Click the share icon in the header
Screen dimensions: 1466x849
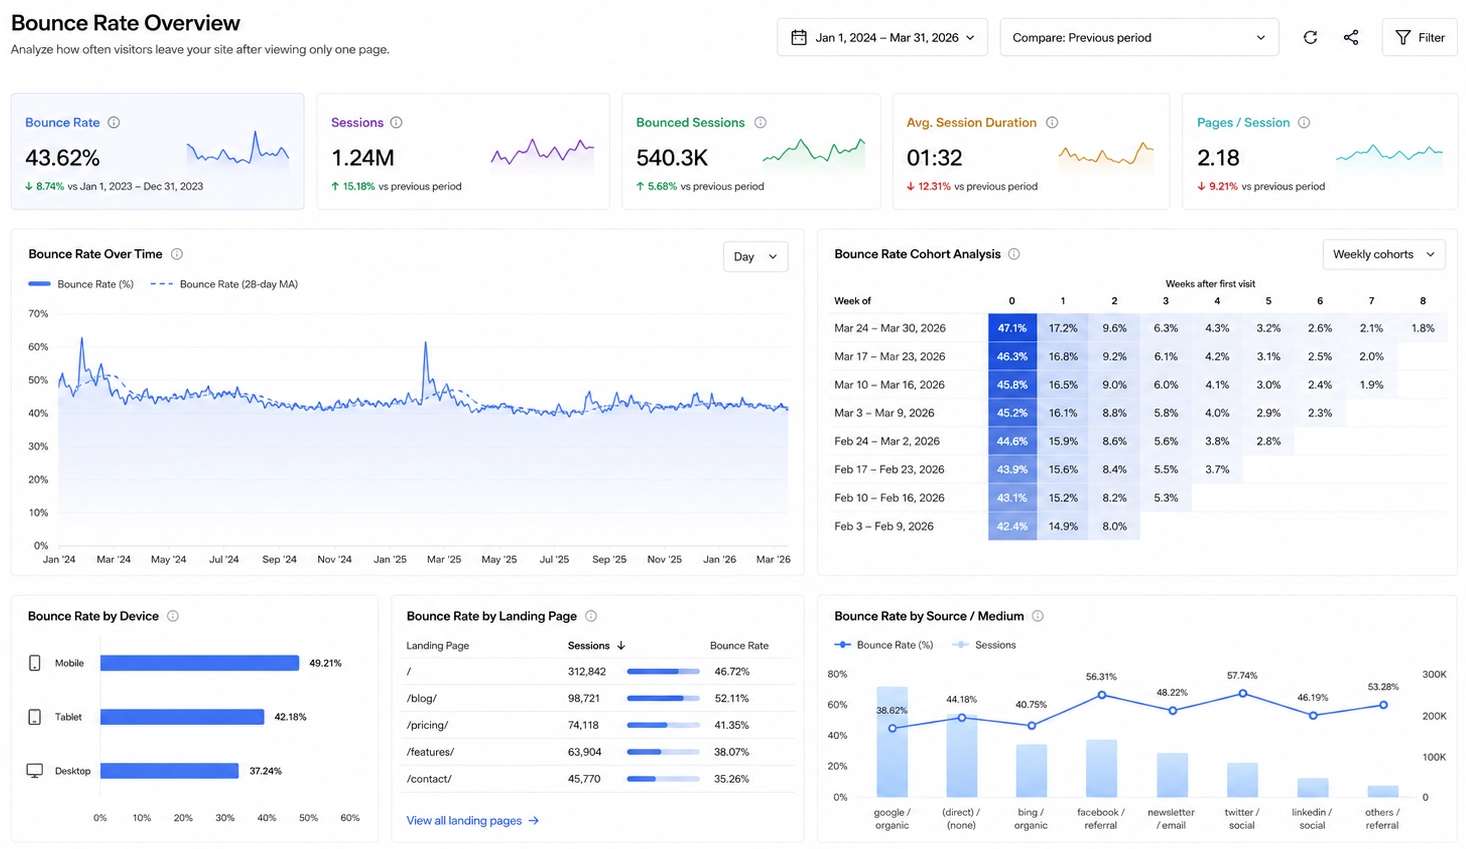1351,37
